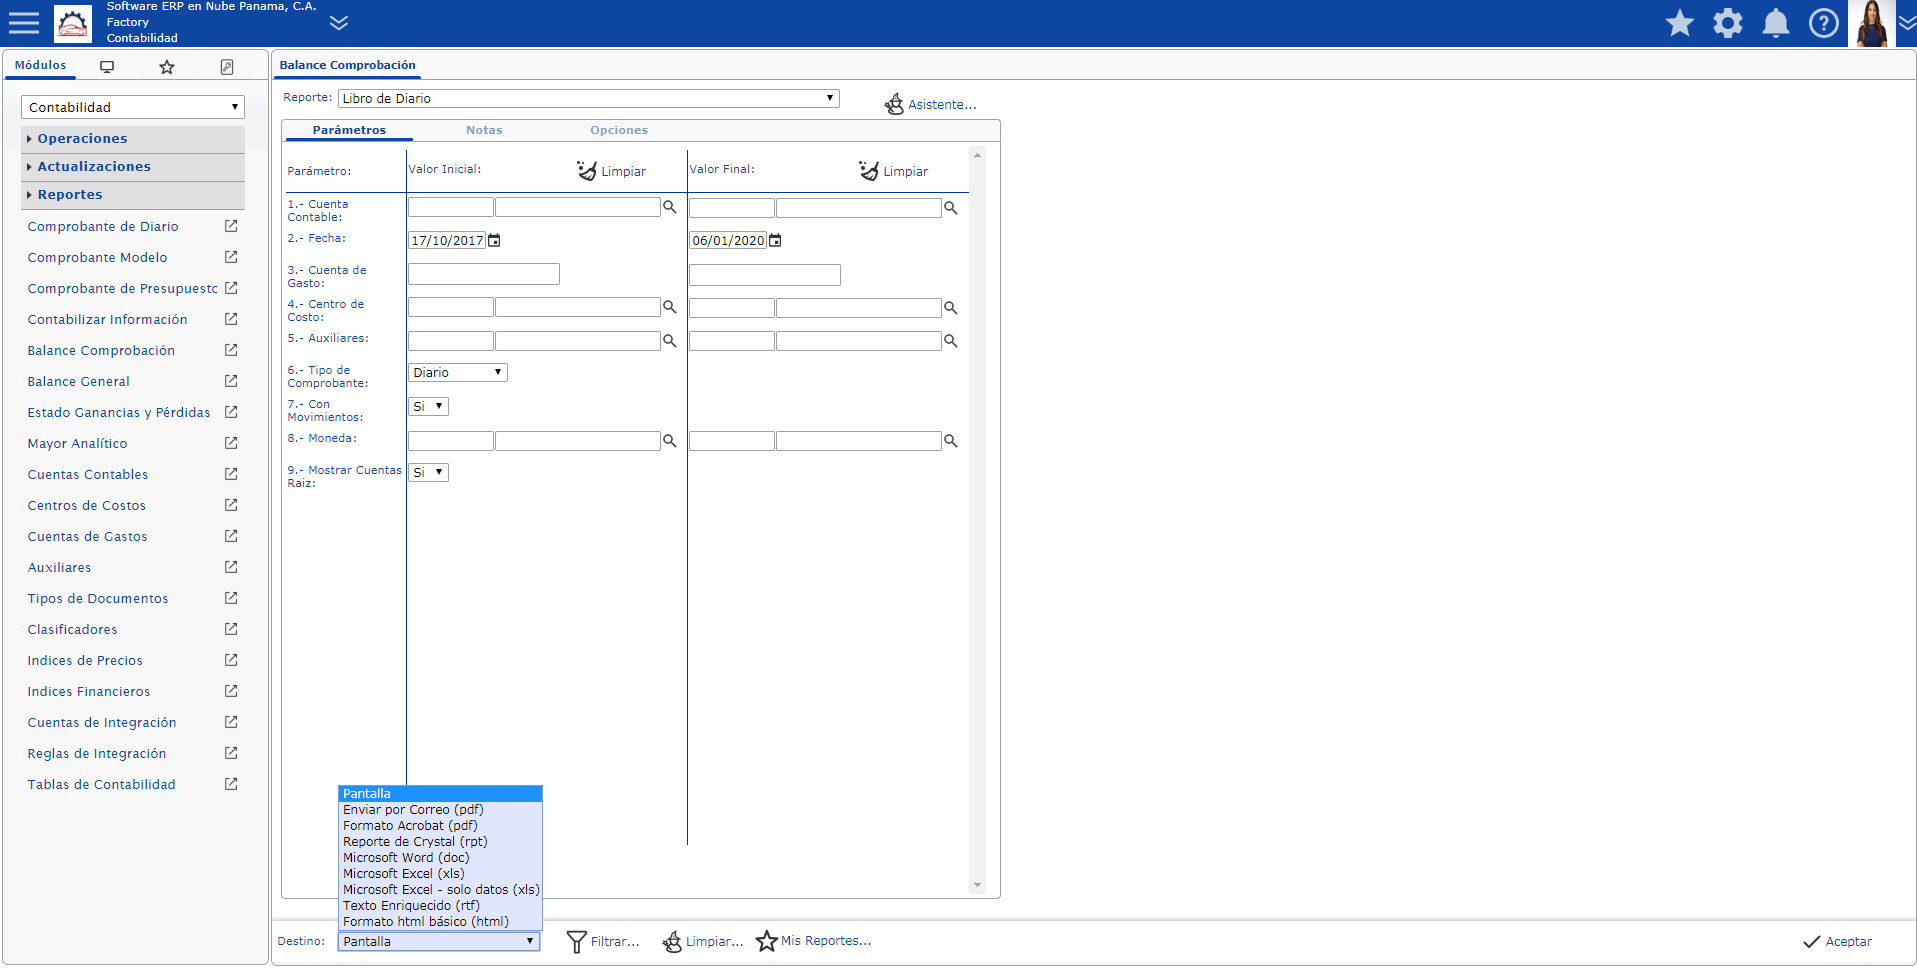Image resolution: width=1917 pixels, height=968 pixels.
Task: Click the help question mark icon
Action: 1823,23
